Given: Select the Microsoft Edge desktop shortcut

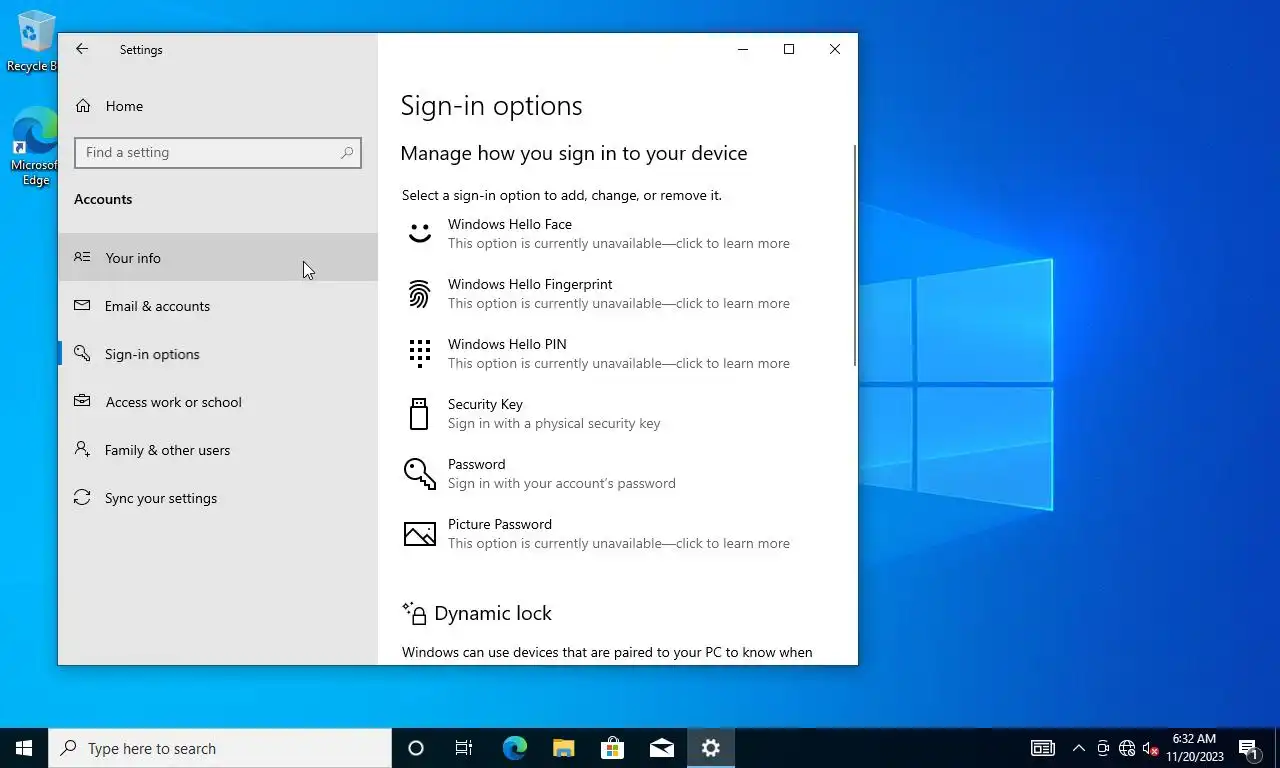Looking at the screenshot, I should click(33, 146).
